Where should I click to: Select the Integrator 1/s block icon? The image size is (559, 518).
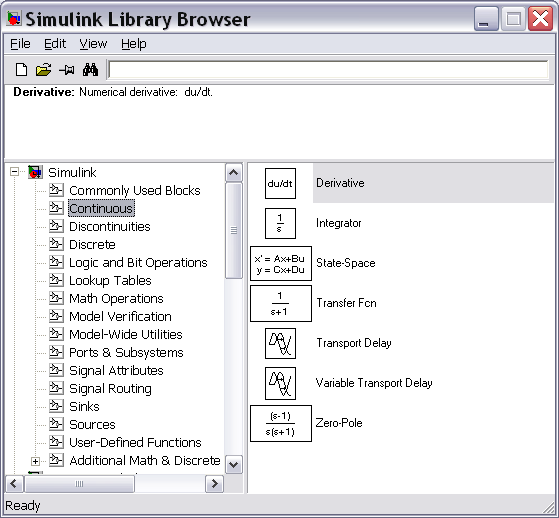280,223
